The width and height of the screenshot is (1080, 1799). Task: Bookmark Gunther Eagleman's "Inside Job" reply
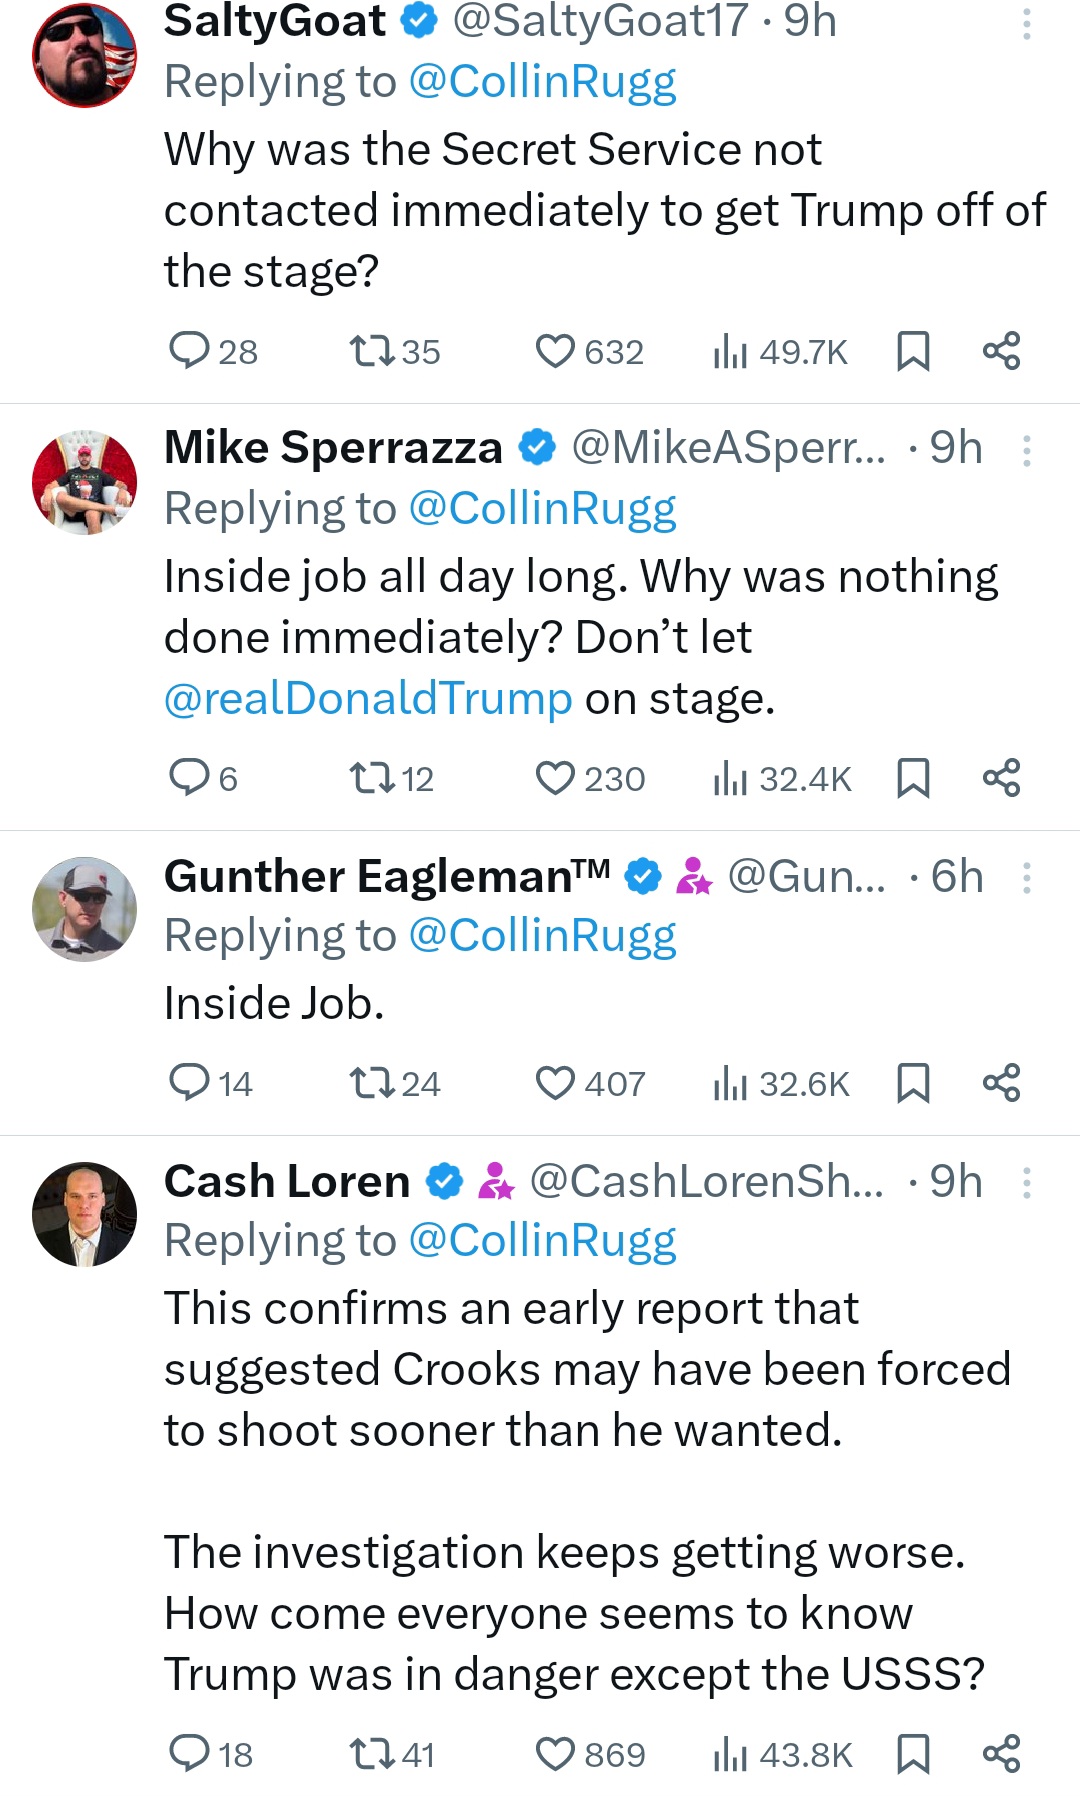(x=913, y=1083)
